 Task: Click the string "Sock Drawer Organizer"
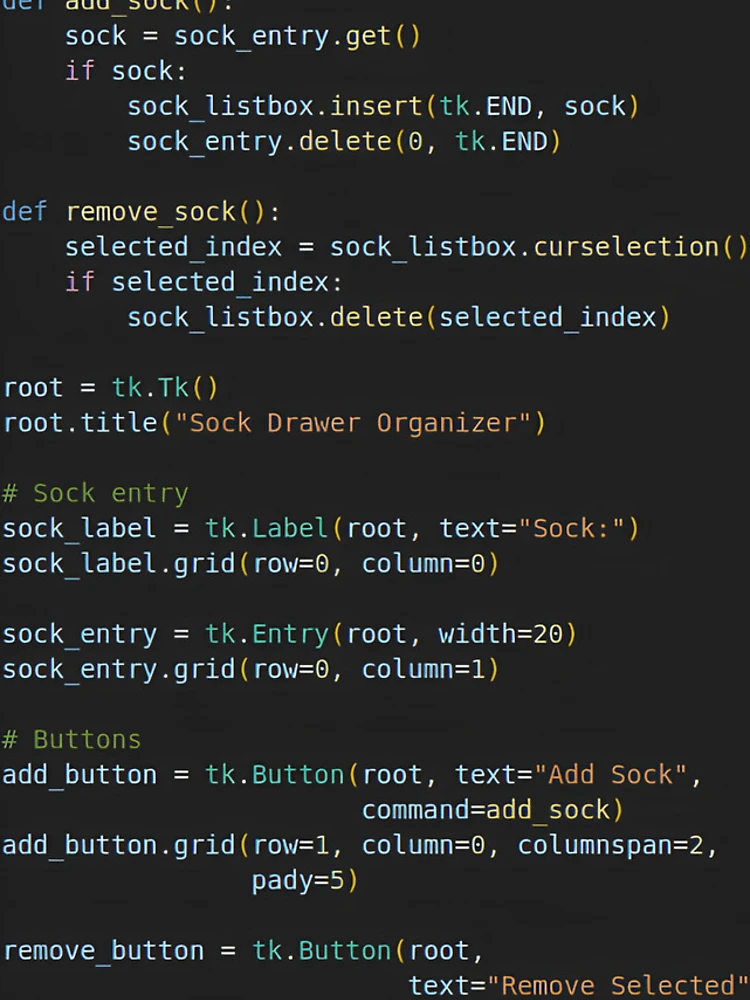click(x=353, y=423)
